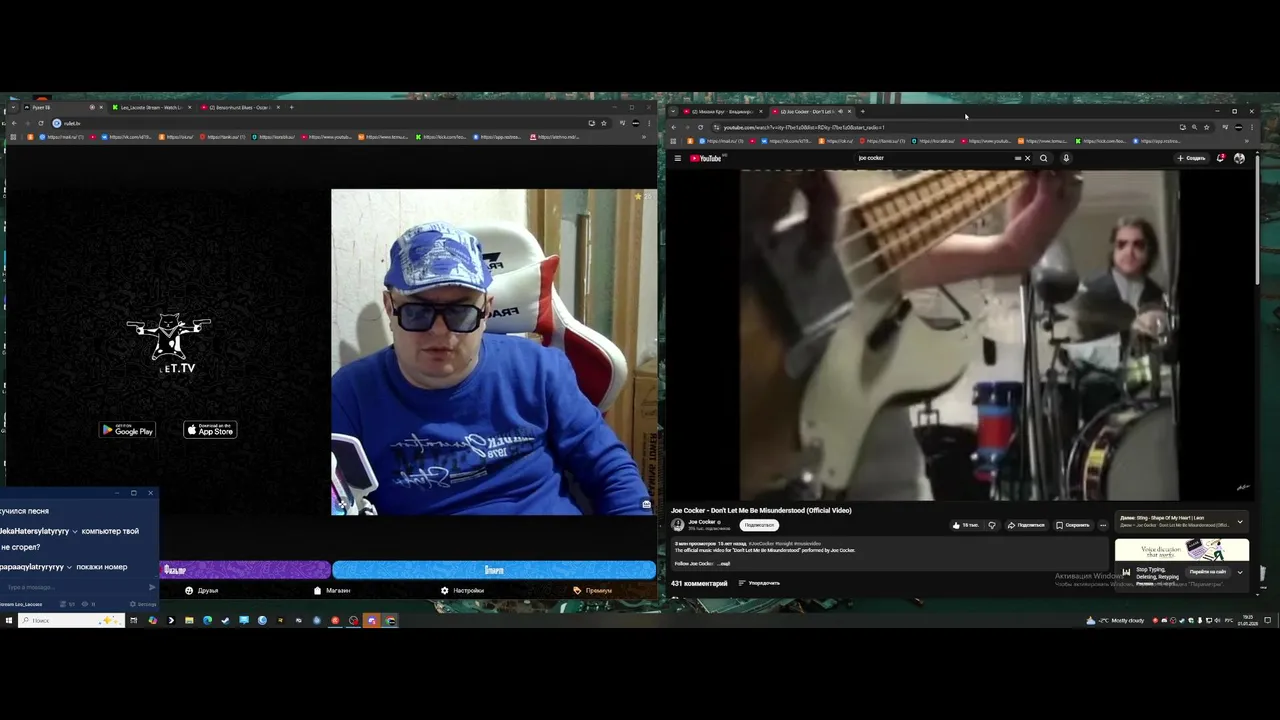Open the comments sort dropdown

point(759,583)
